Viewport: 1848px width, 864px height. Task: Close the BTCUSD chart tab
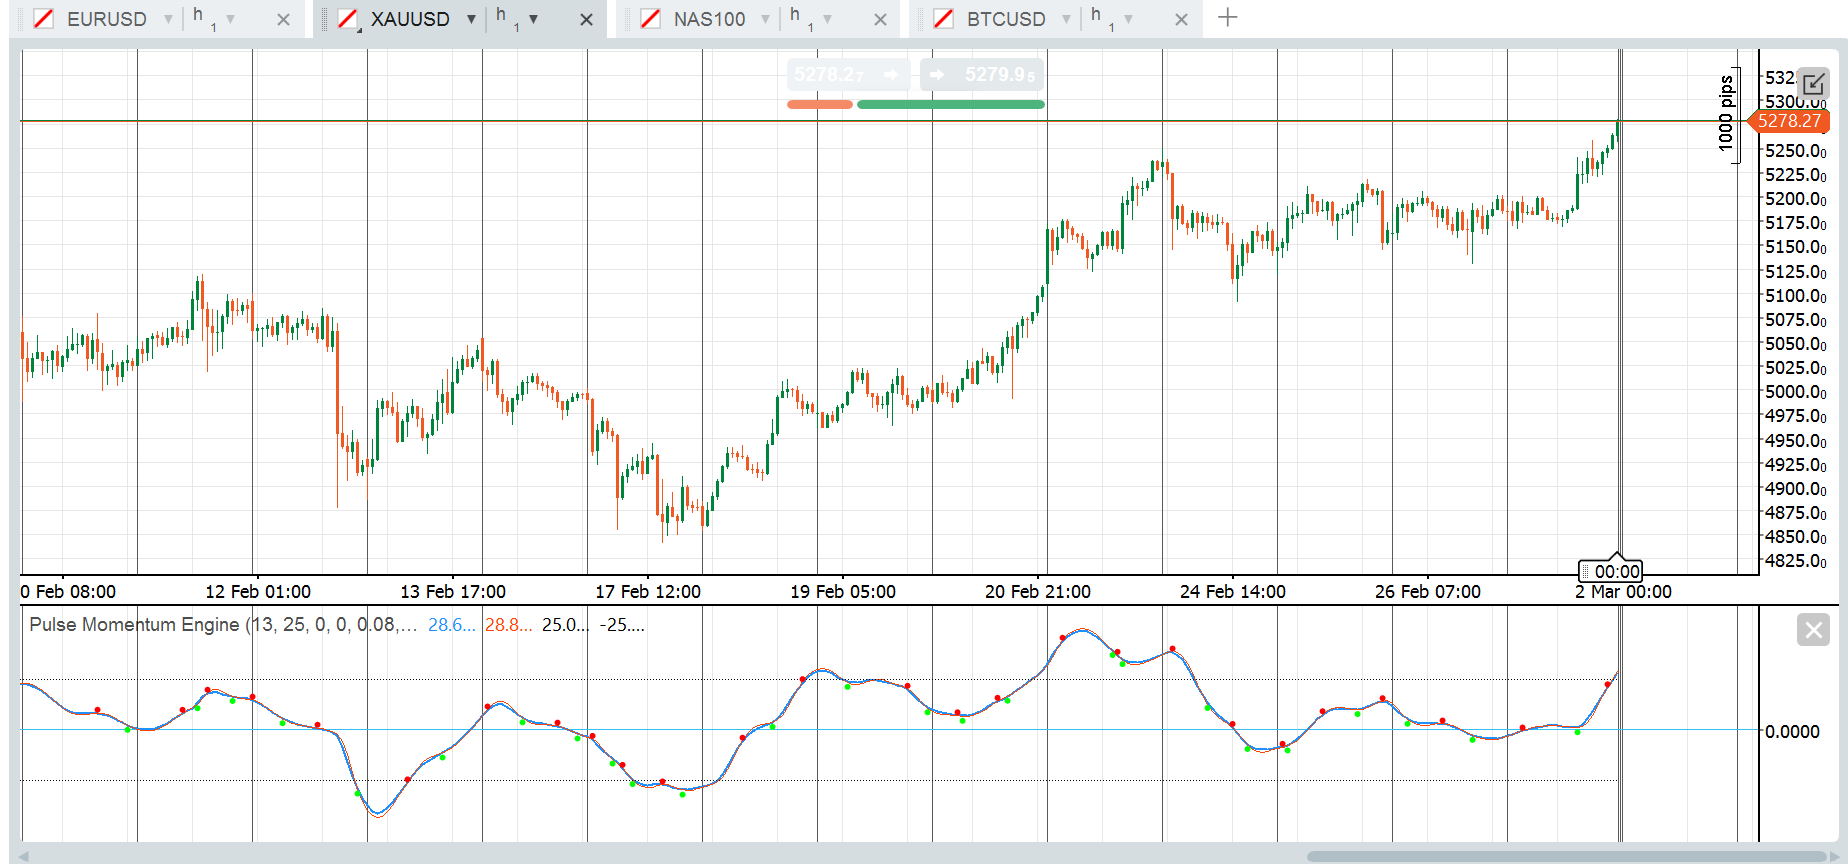point(1181,19)
